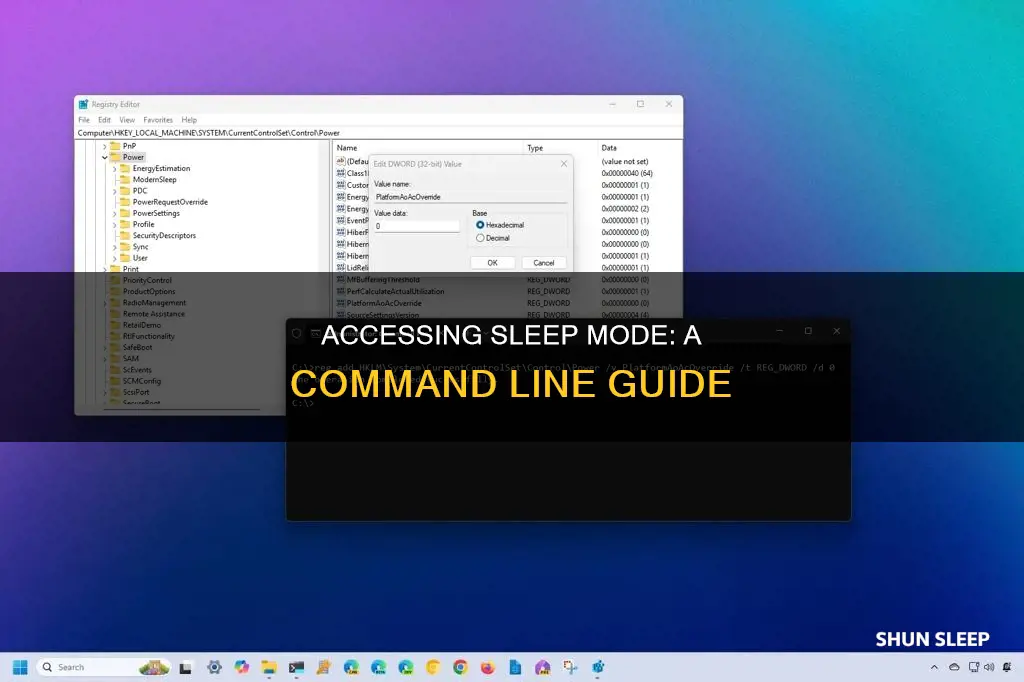Expand the User key
This screenshot has height=682, width=1024.
point(115,258)
